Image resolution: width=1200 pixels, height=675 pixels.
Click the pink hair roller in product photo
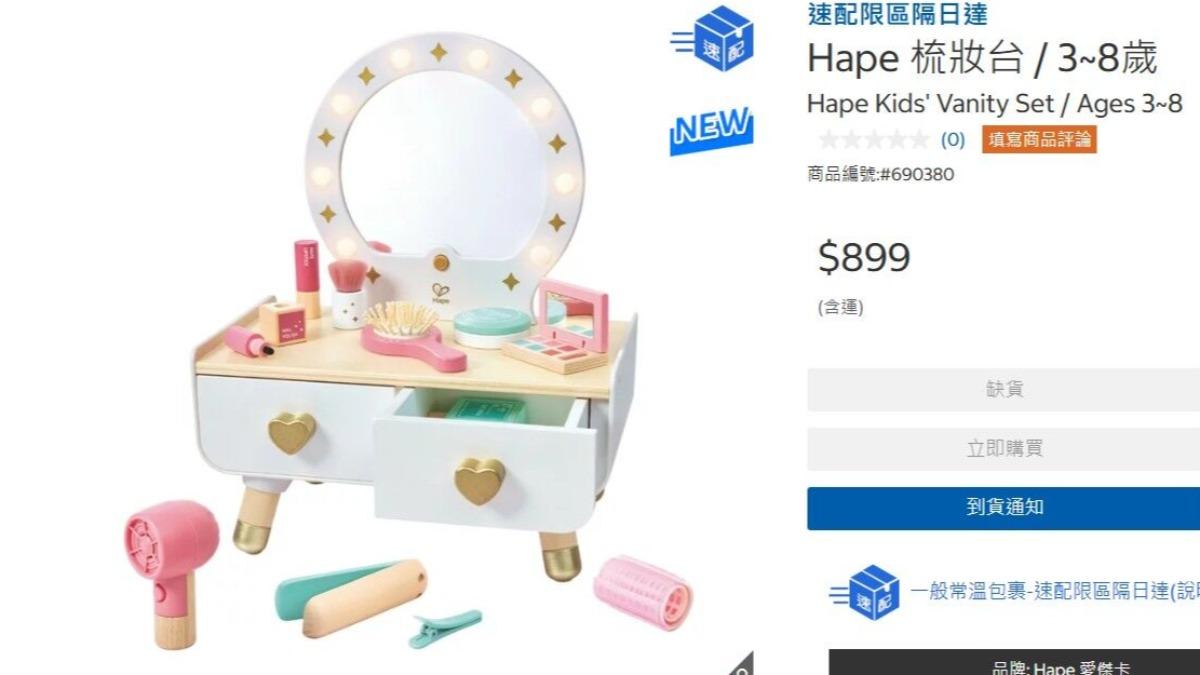(x=643, y=592)
